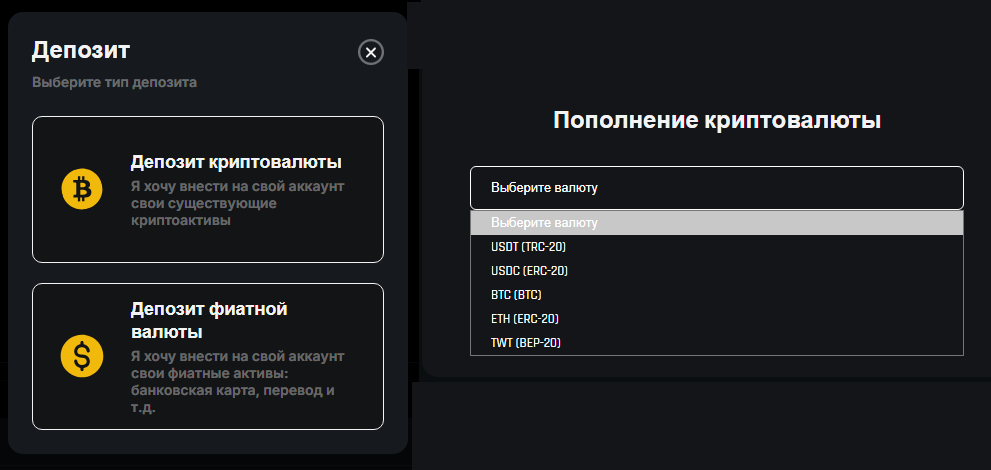Select the "Депозит фиатной валюты" card title
Viewport: 991px width, 470px height.
(209, 320)
